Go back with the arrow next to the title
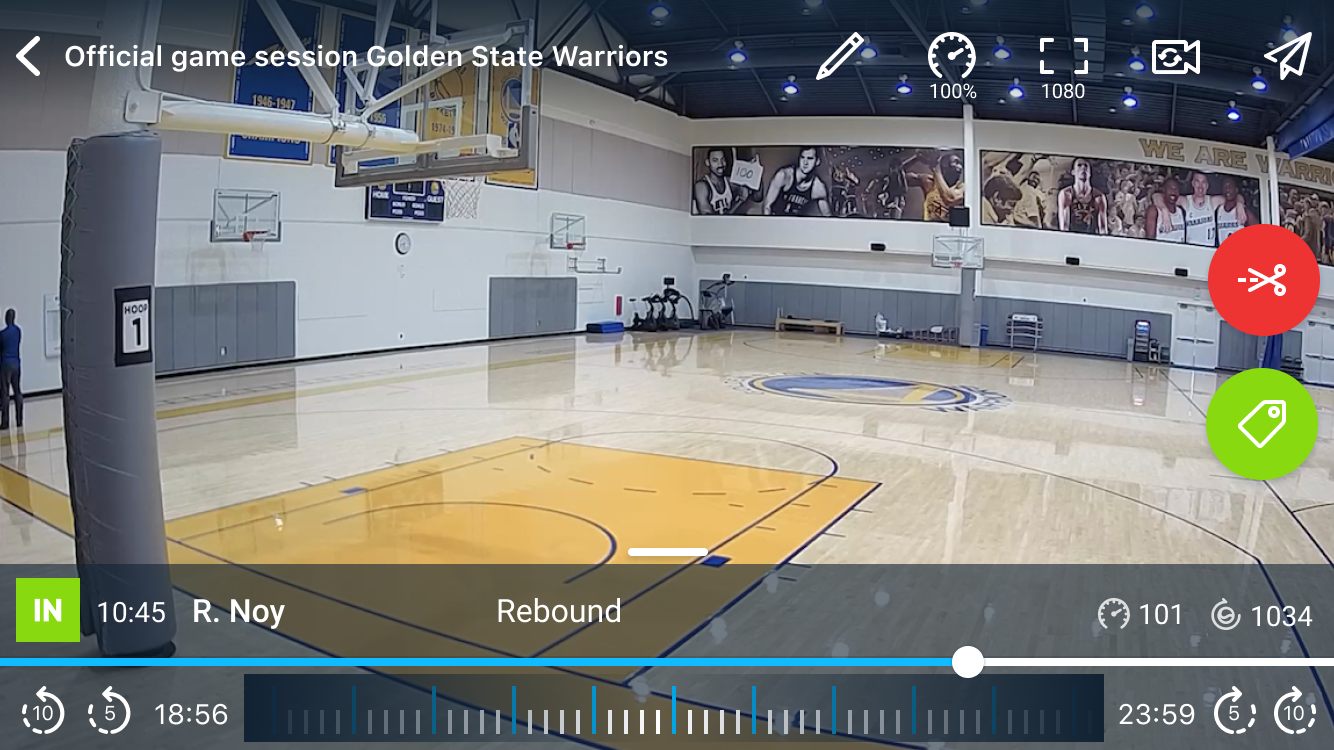The height and width of the screenshot is (750, 1334). pyautogui.click(x=27, y=57)
